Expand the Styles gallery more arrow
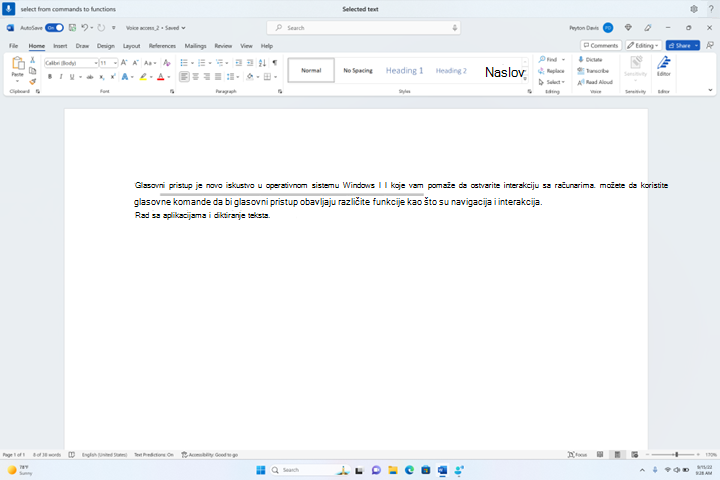Screen dimensions: 720x480 (x=525, y=79)
